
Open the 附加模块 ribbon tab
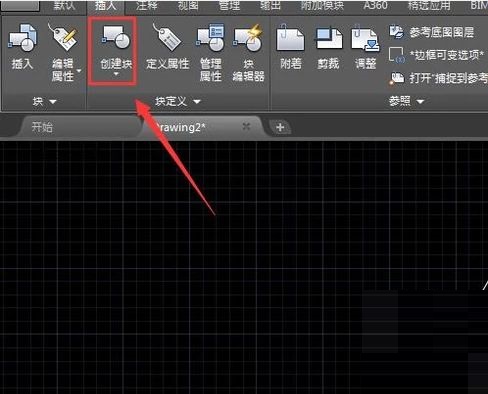point(322,5)
